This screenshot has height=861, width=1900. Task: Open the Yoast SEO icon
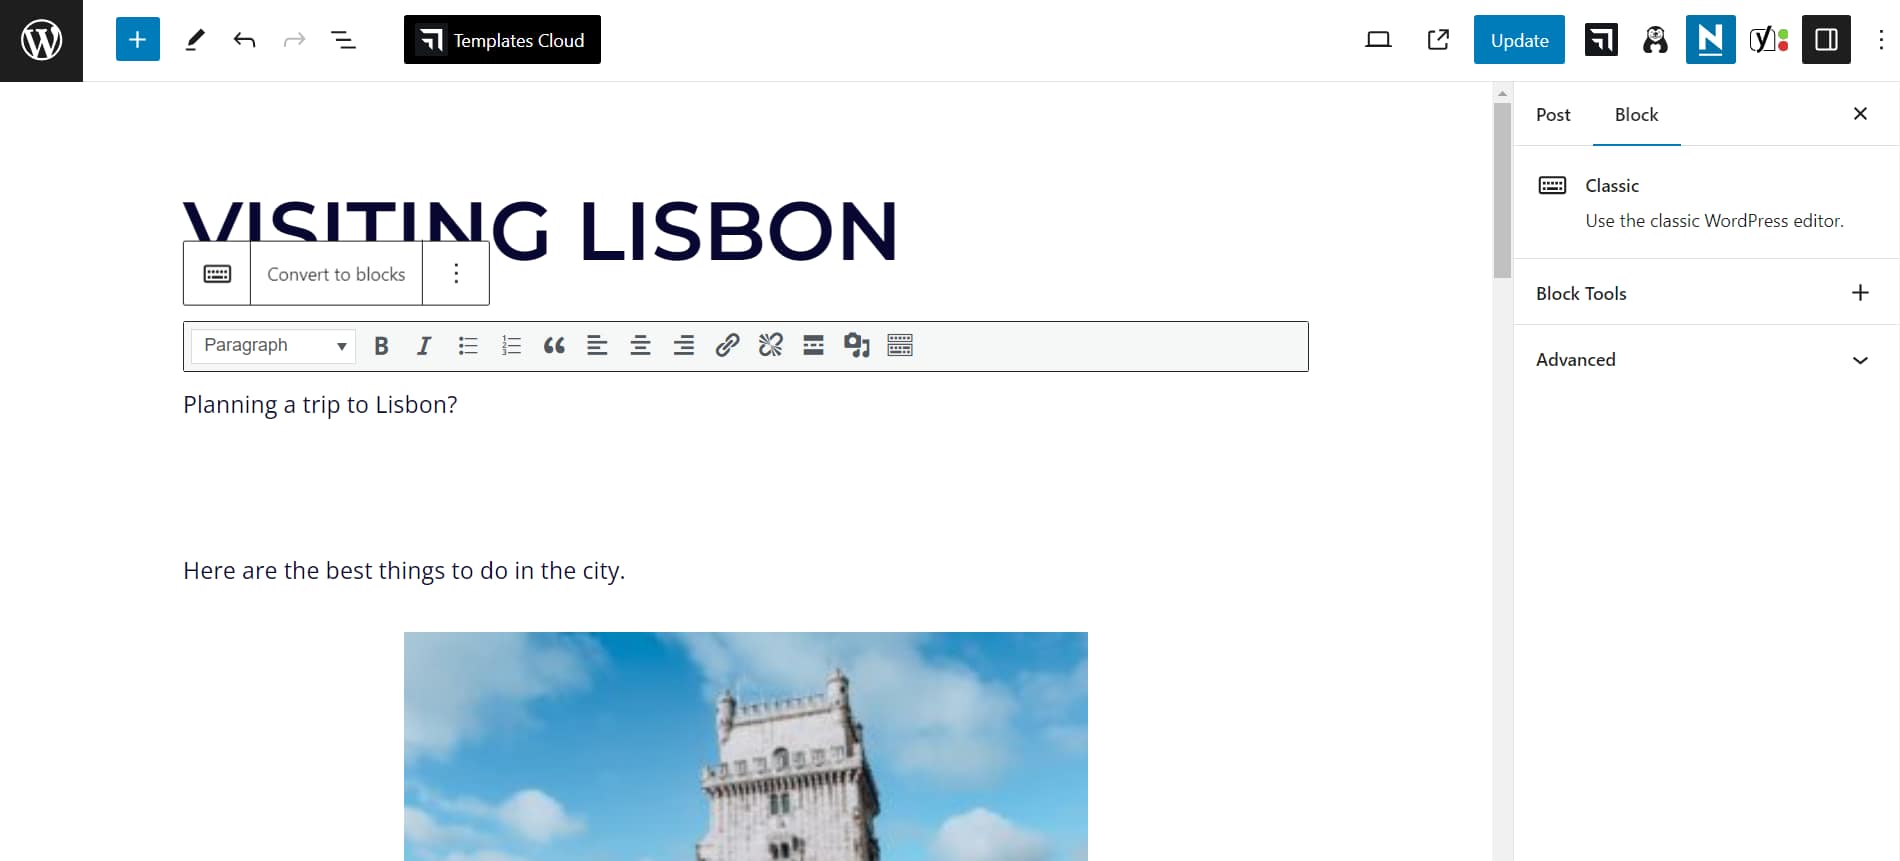(x=1768, y=40)
